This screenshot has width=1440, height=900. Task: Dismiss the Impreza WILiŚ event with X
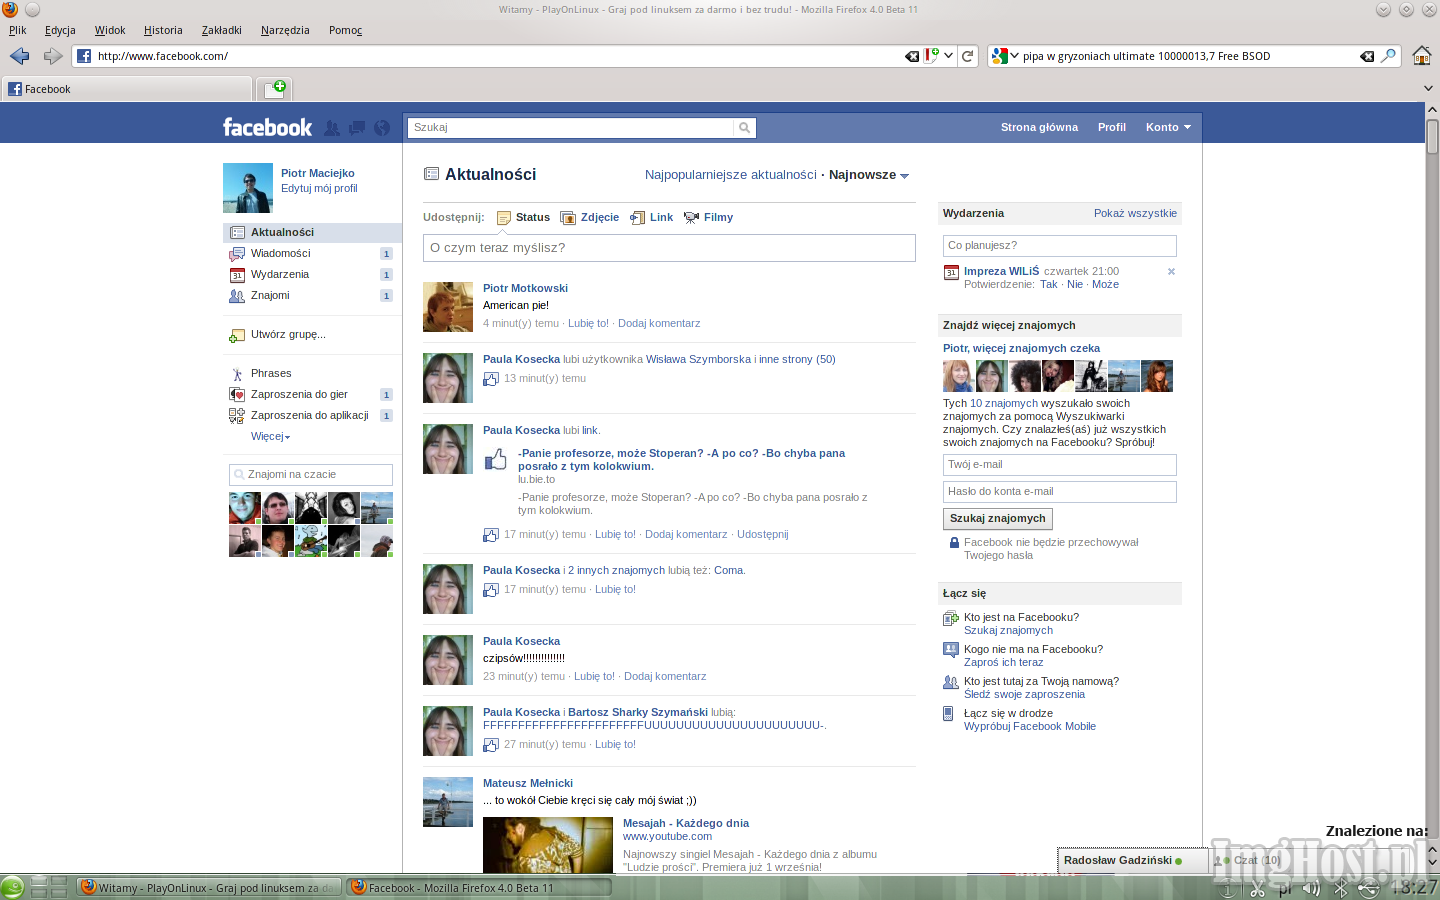pos(1171,272)
